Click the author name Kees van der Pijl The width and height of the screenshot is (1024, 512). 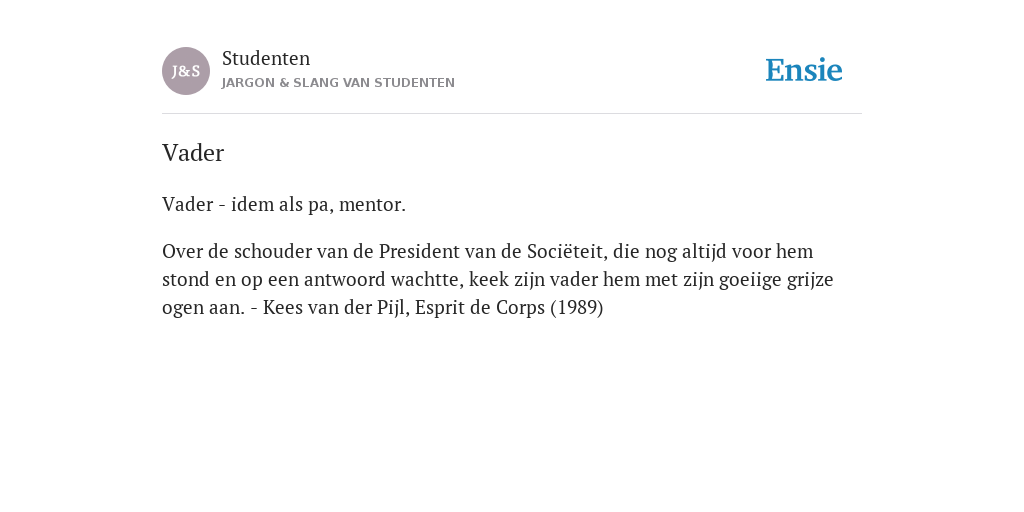point(336,308)
